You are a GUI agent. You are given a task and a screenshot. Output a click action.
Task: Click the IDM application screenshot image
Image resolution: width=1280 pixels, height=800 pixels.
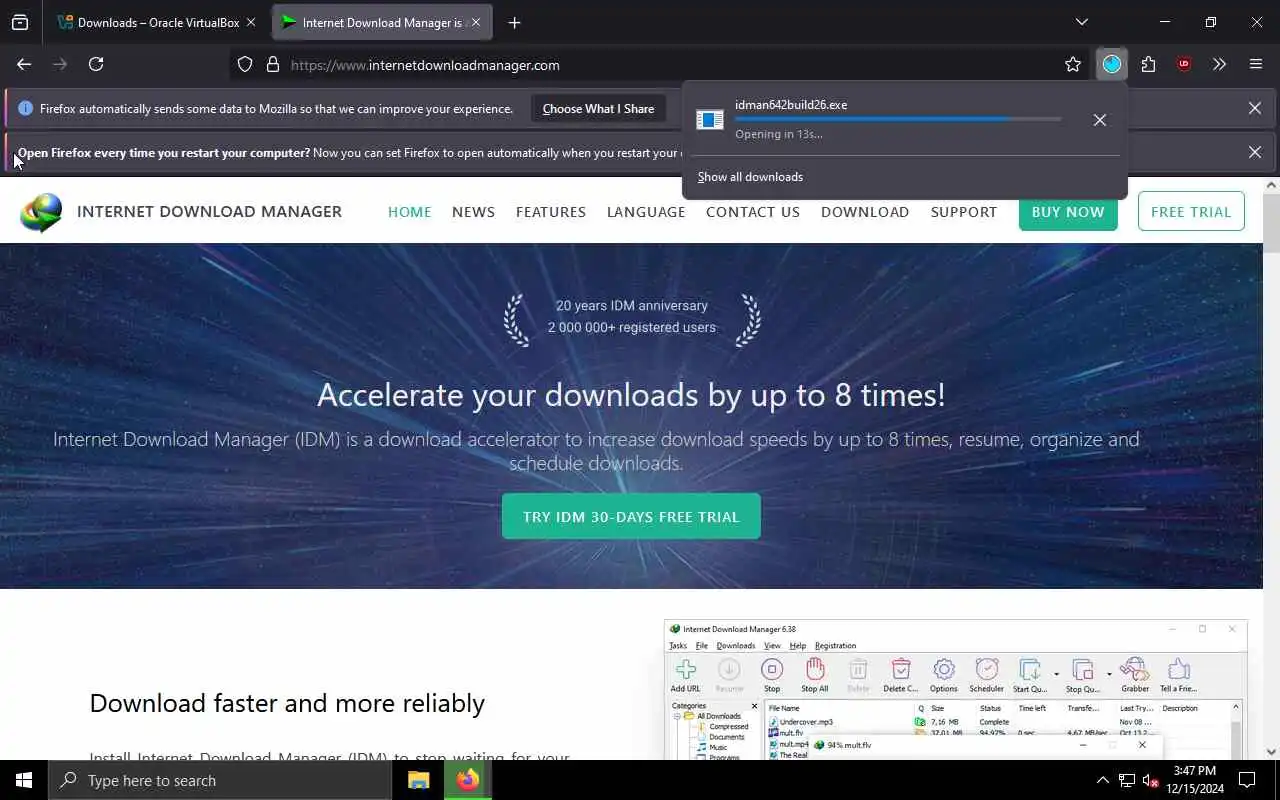(x=956, y=690)
